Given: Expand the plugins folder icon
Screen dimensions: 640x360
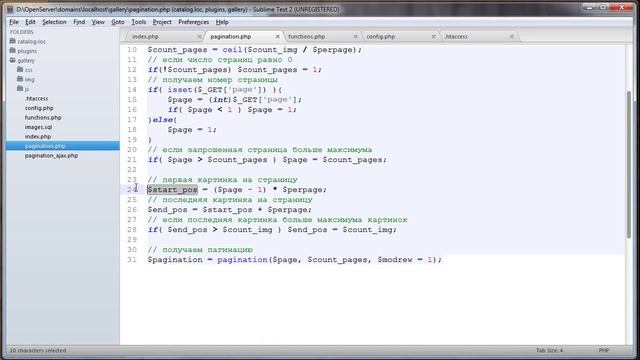Looking at the screenshot, I should point(13,51).
